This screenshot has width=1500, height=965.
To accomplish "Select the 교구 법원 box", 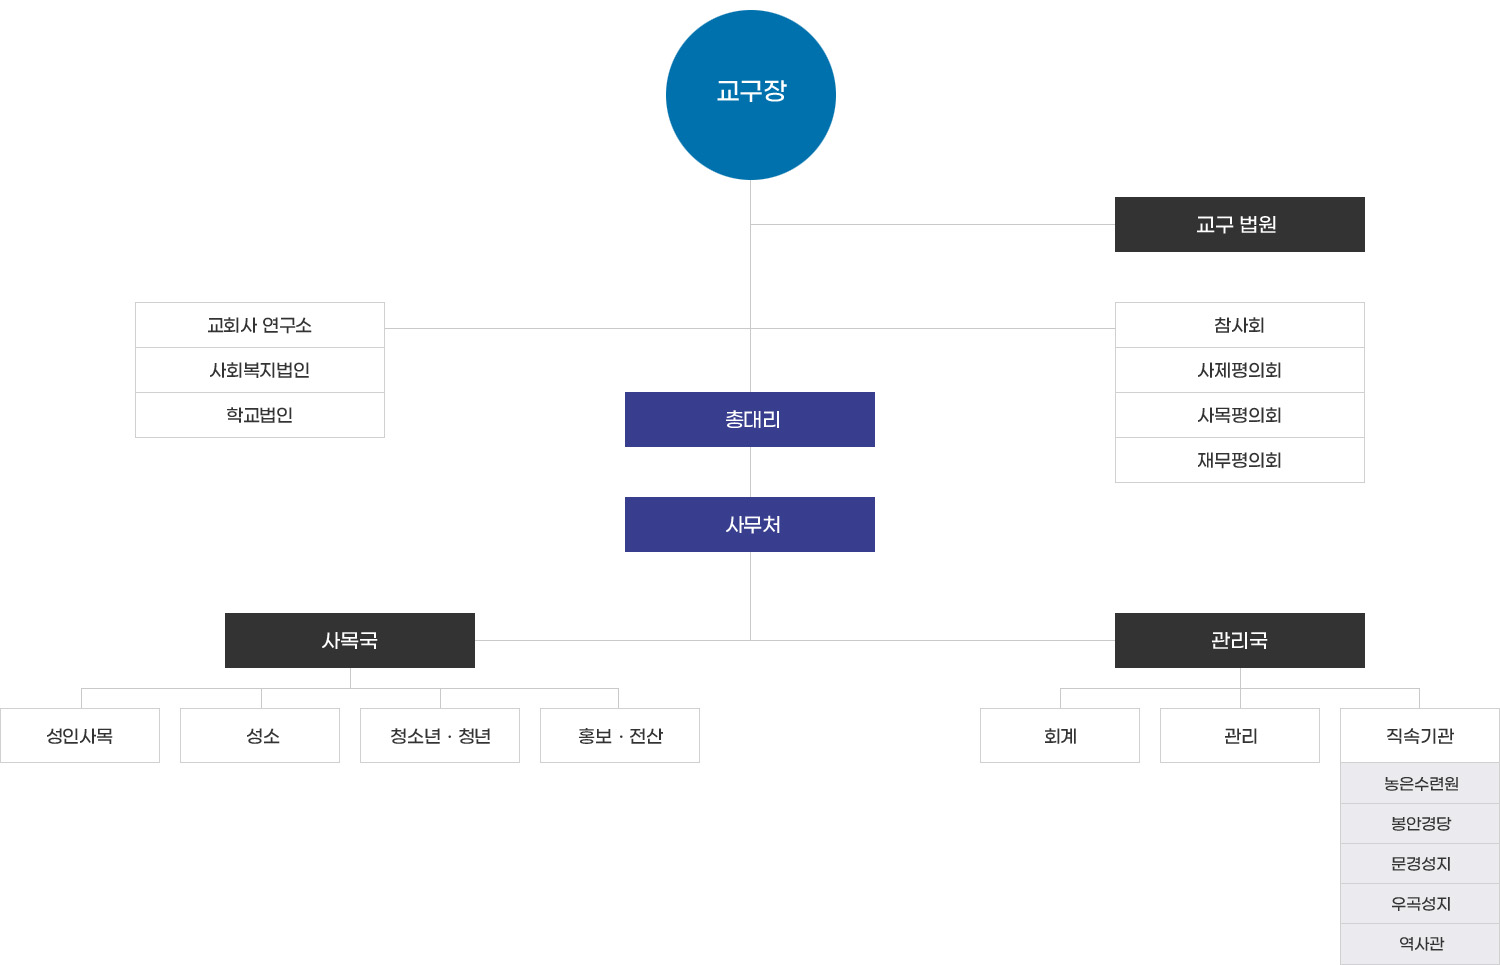I will point(1239,224).
